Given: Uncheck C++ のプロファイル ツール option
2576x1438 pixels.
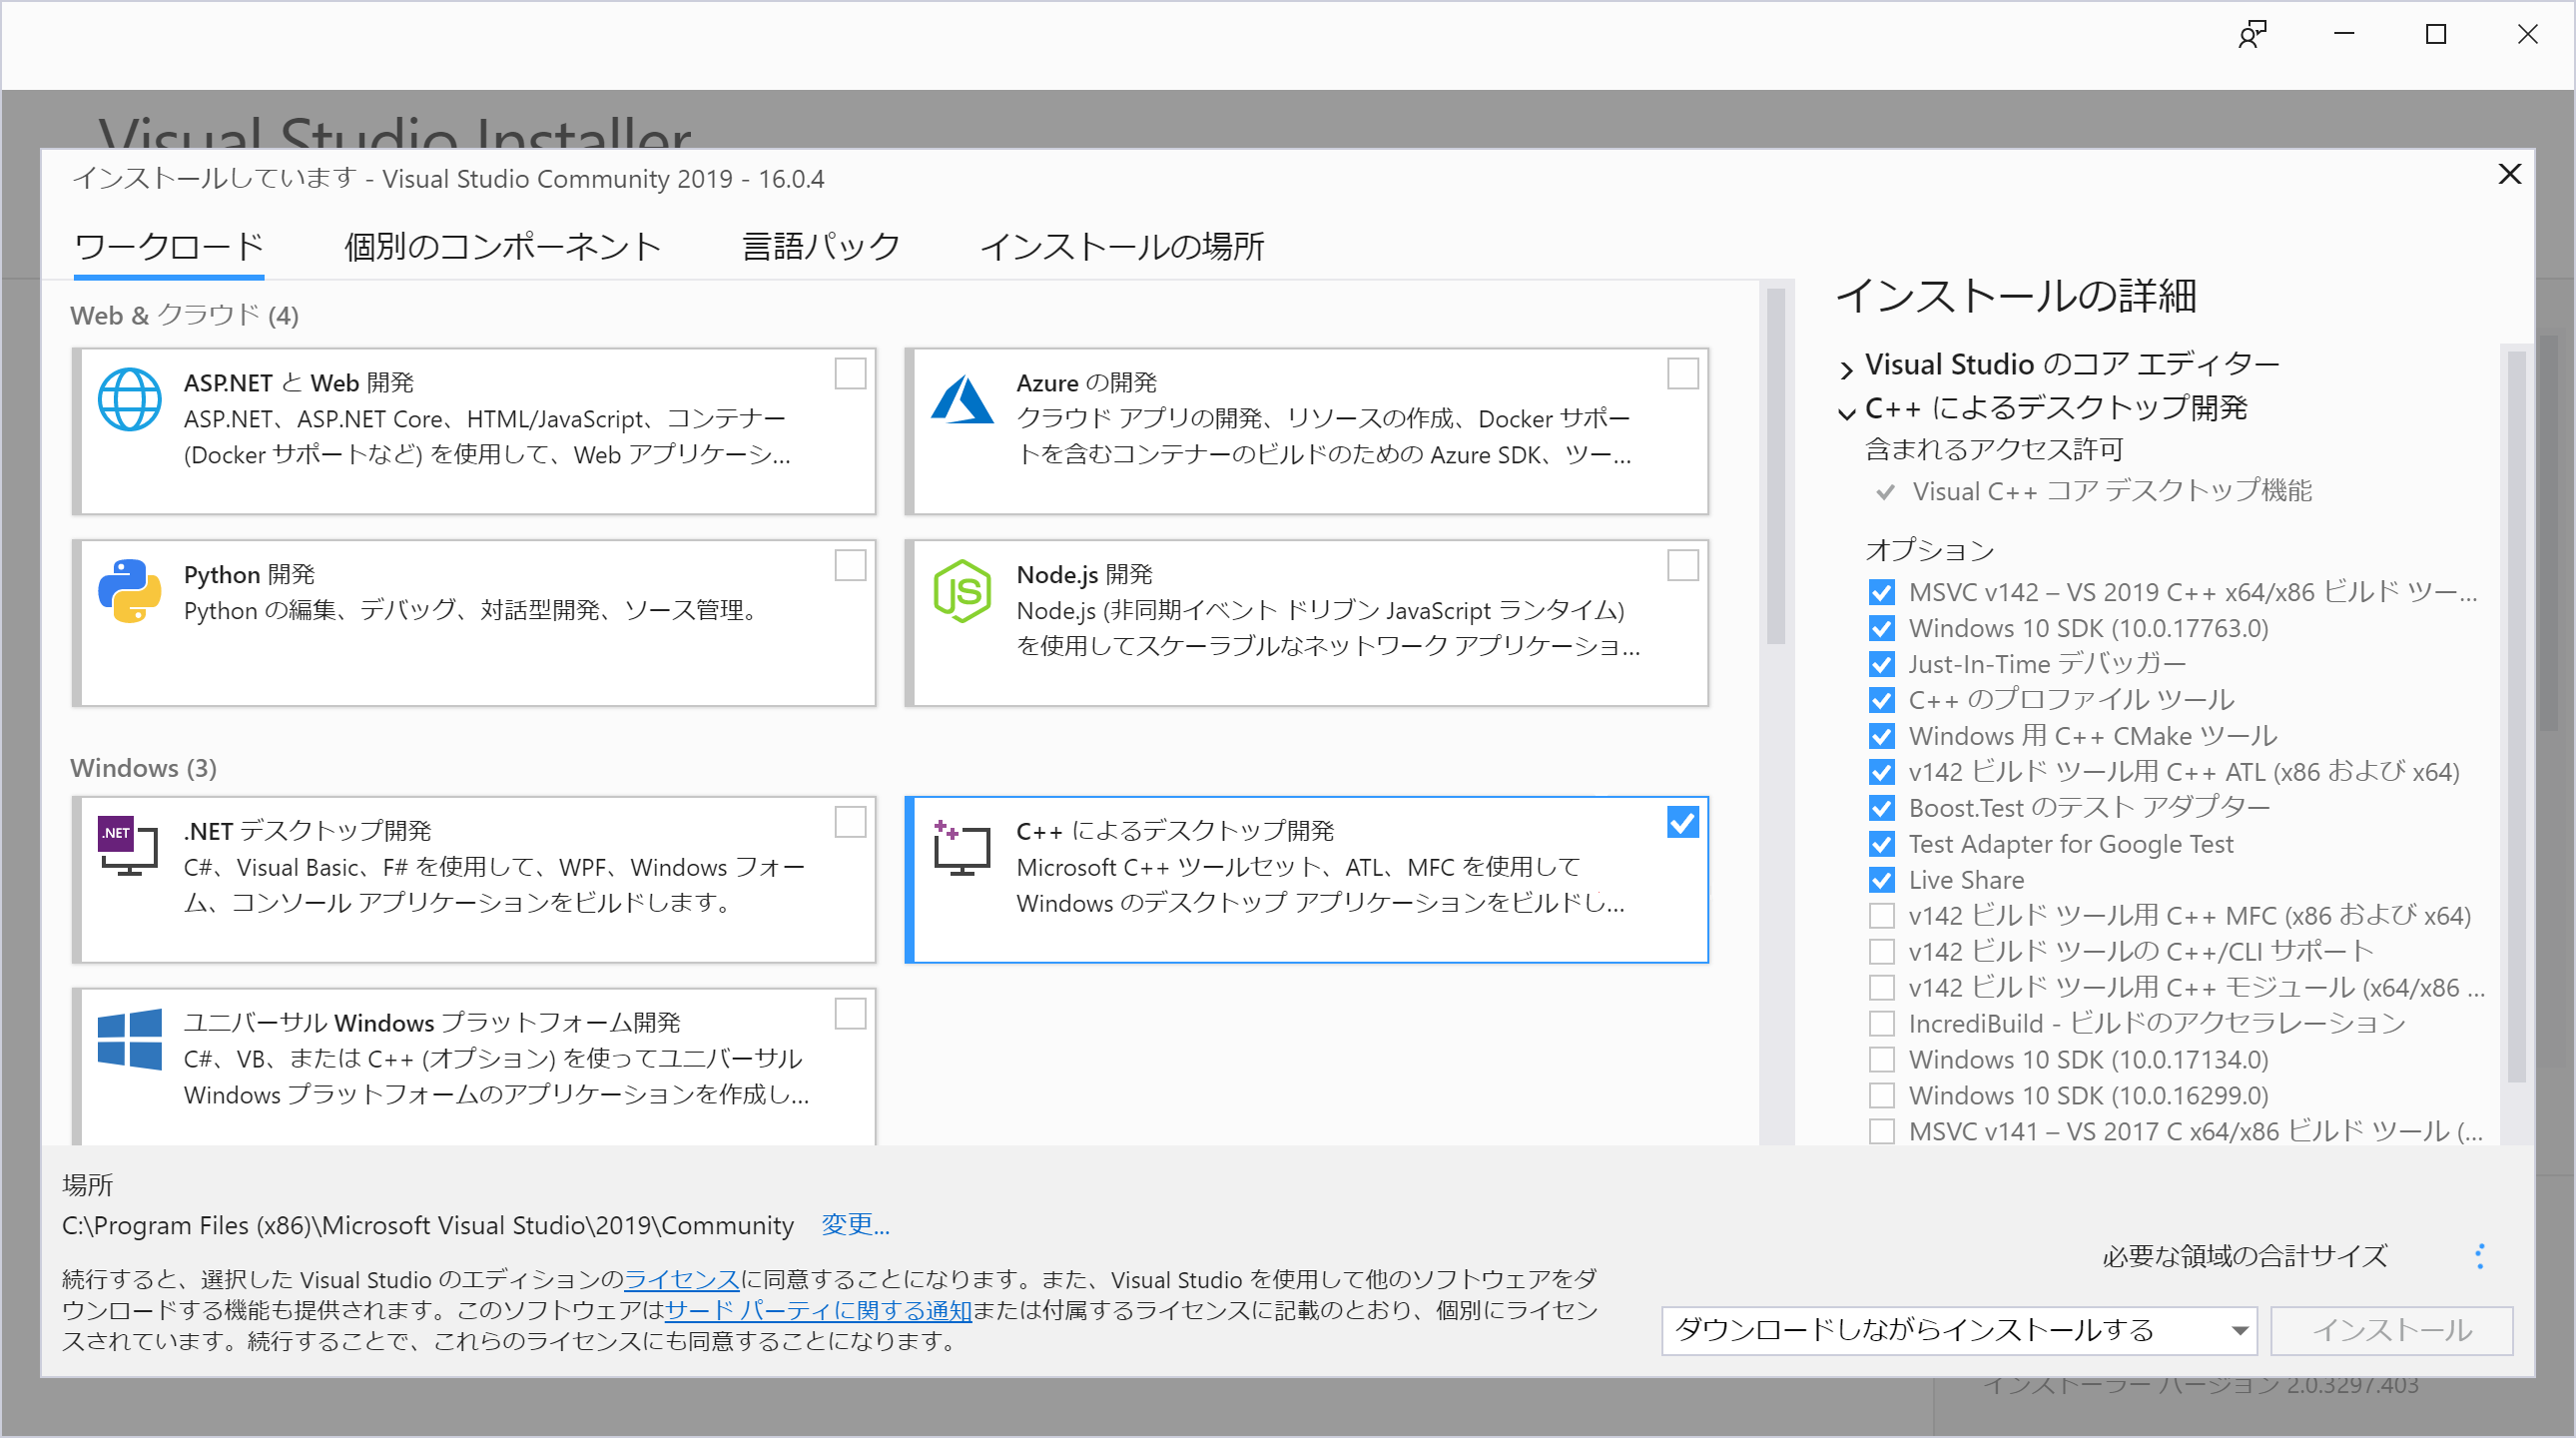Looking at the screenshot, I should coord(1881,700).
